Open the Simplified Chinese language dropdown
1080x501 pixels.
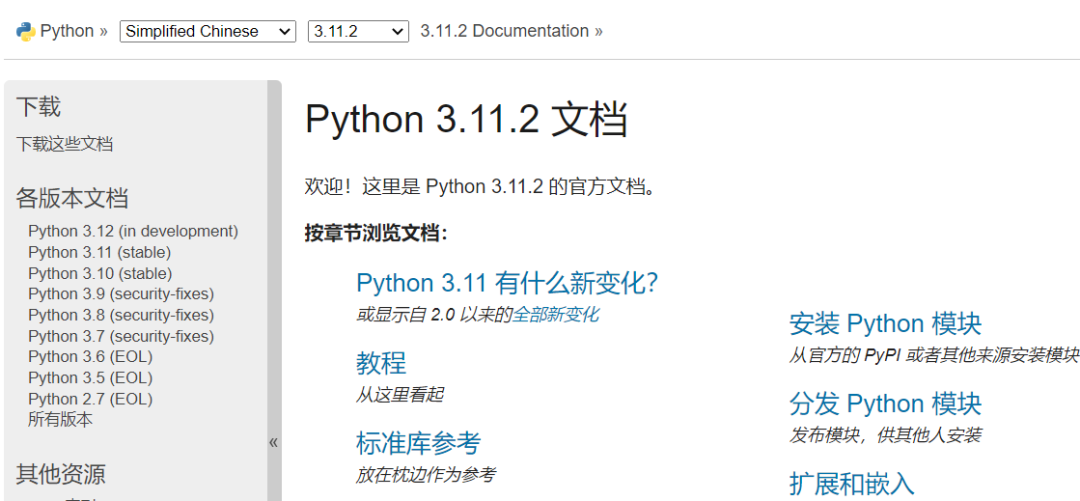point(208,31)
